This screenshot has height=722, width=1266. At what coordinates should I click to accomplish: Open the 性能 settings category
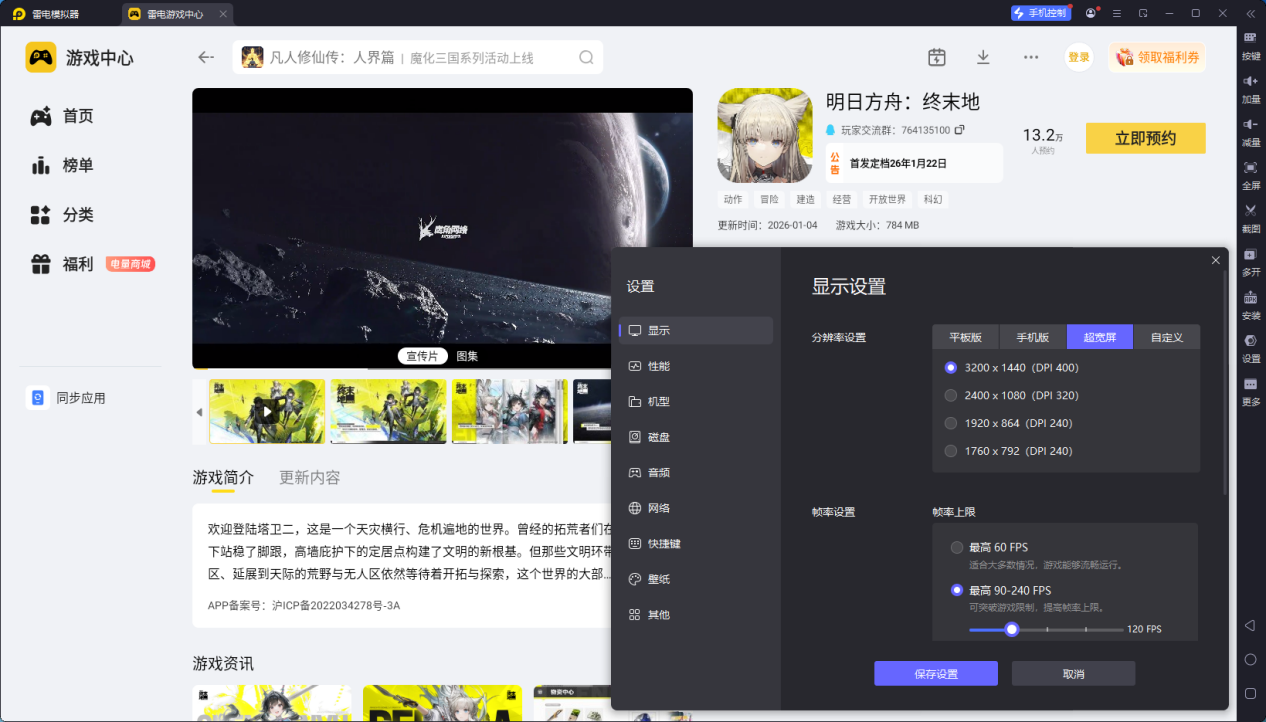pyautogui.click(x=658, y=366)
